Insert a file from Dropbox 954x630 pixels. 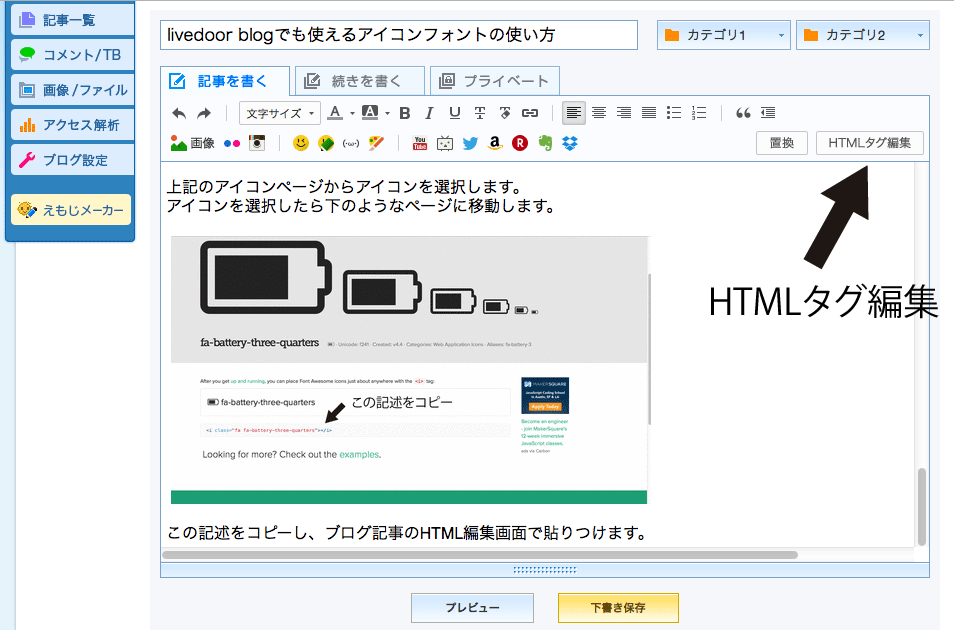click(570, 144)
